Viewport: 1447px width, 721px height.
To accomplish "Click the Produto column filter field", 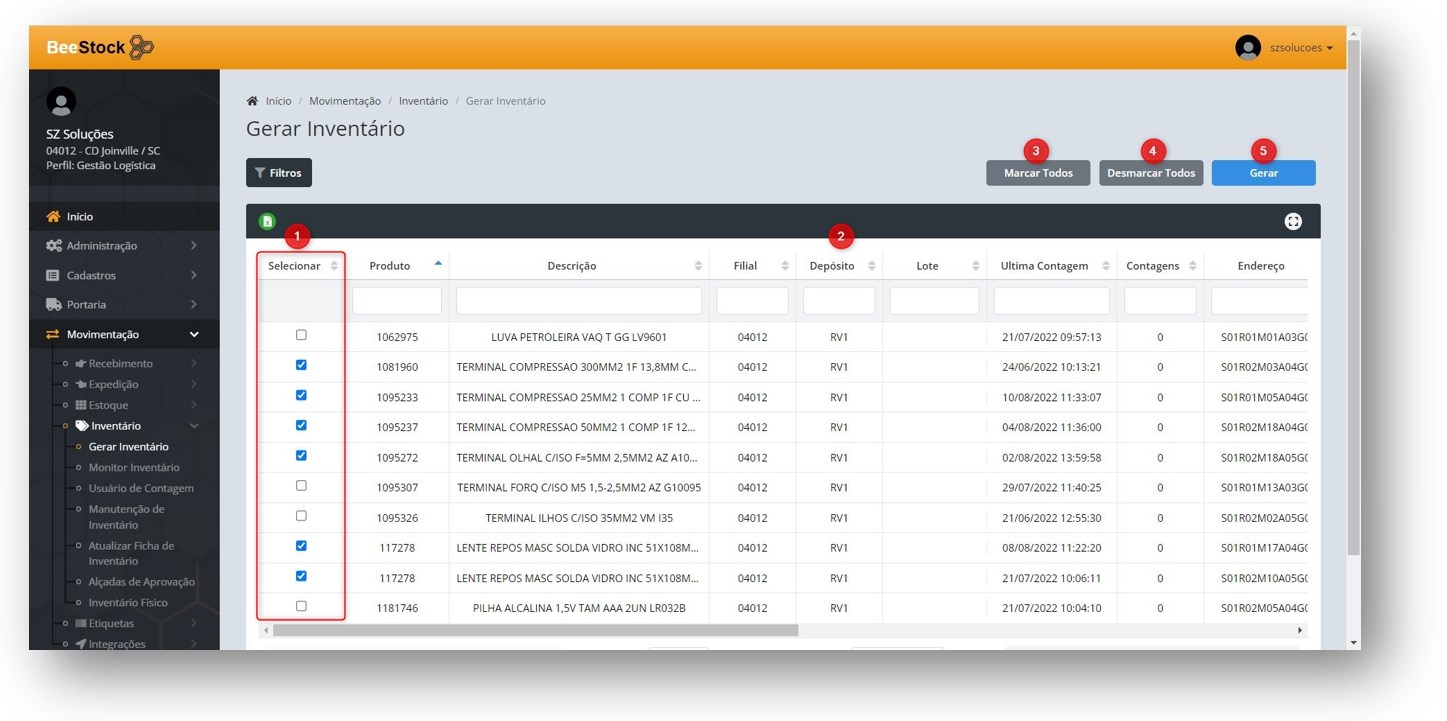I will (397, 301).
